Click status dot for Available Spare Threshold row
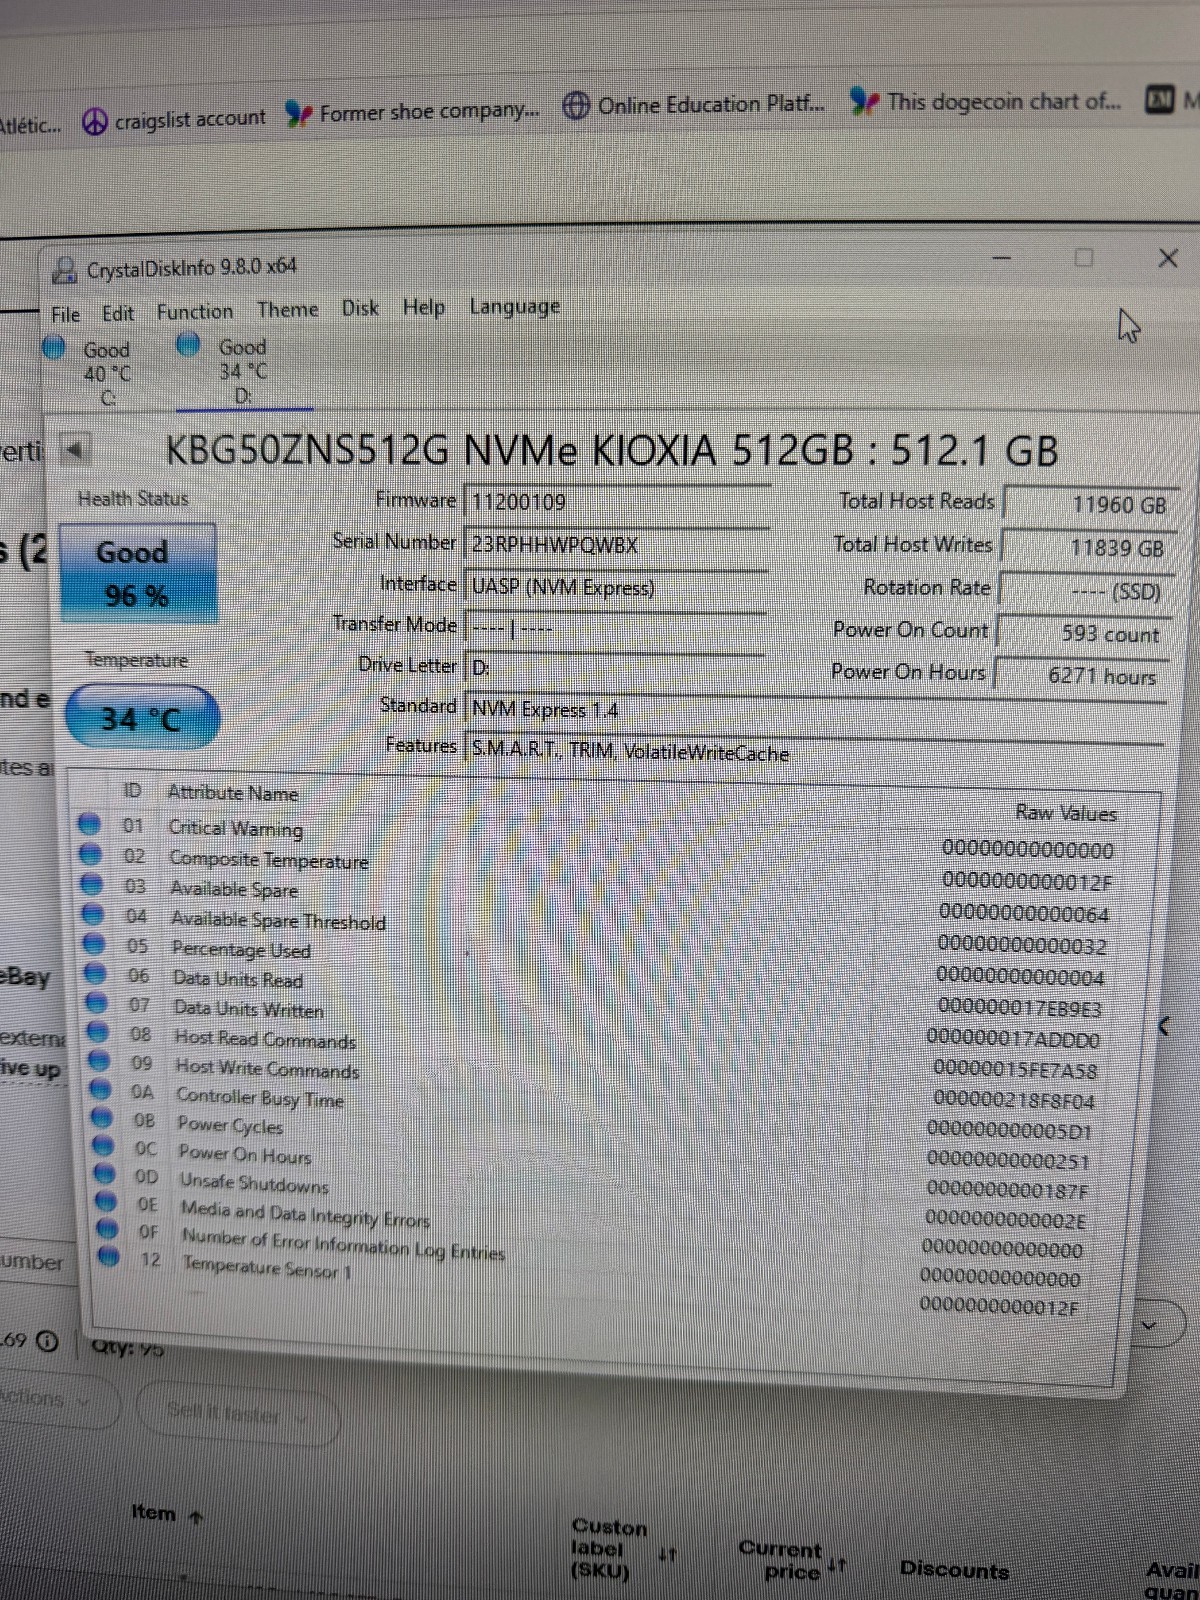 pyautogui.click(x=93, y=914)
